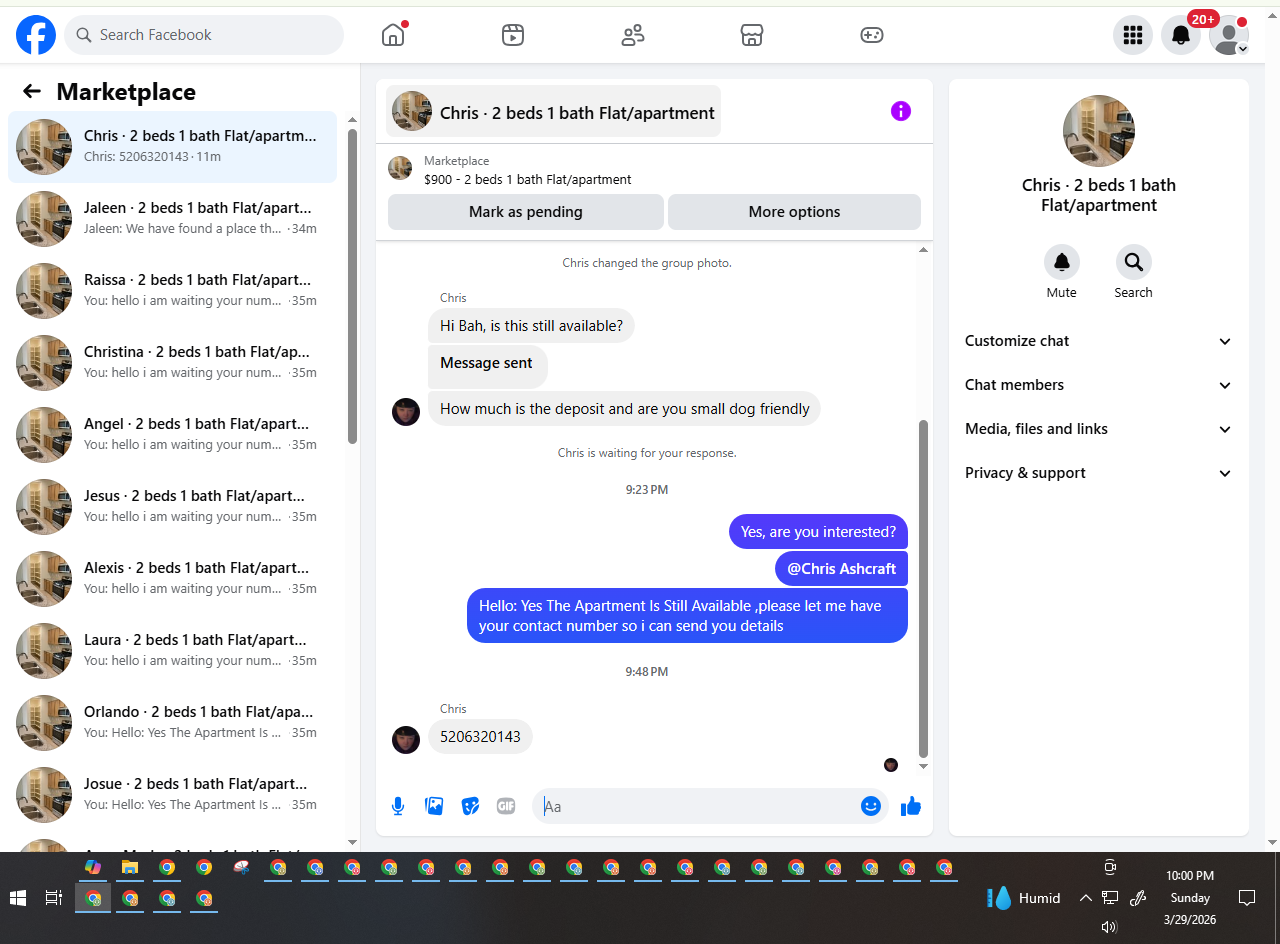
Task: Open the Christina conversation
Action: click(172, 363)
